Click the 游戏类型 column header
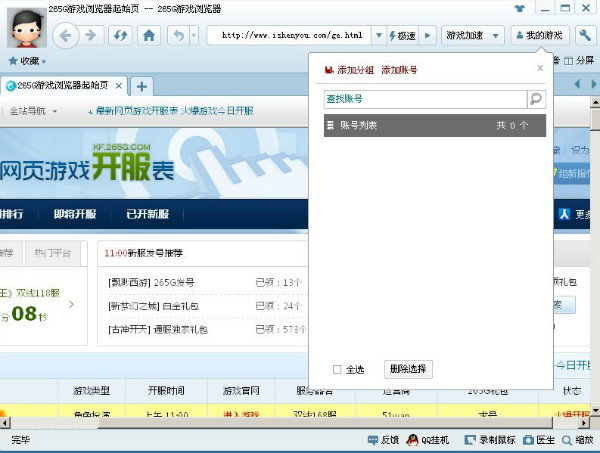The height and width of the screenshot is (453, 600). [x=91, y=391]
